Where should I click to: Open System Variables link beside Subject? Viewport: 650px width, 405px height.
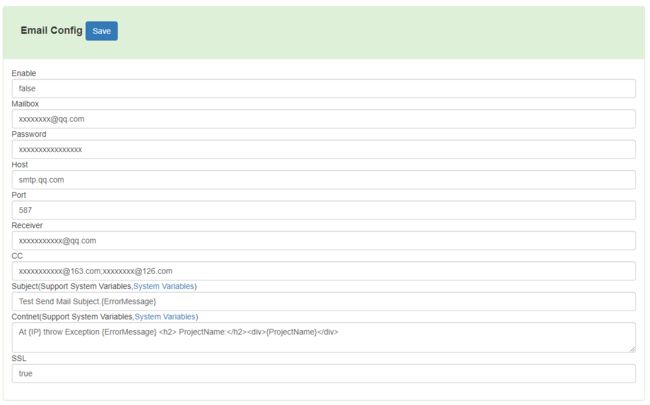(x=164, y=286)
